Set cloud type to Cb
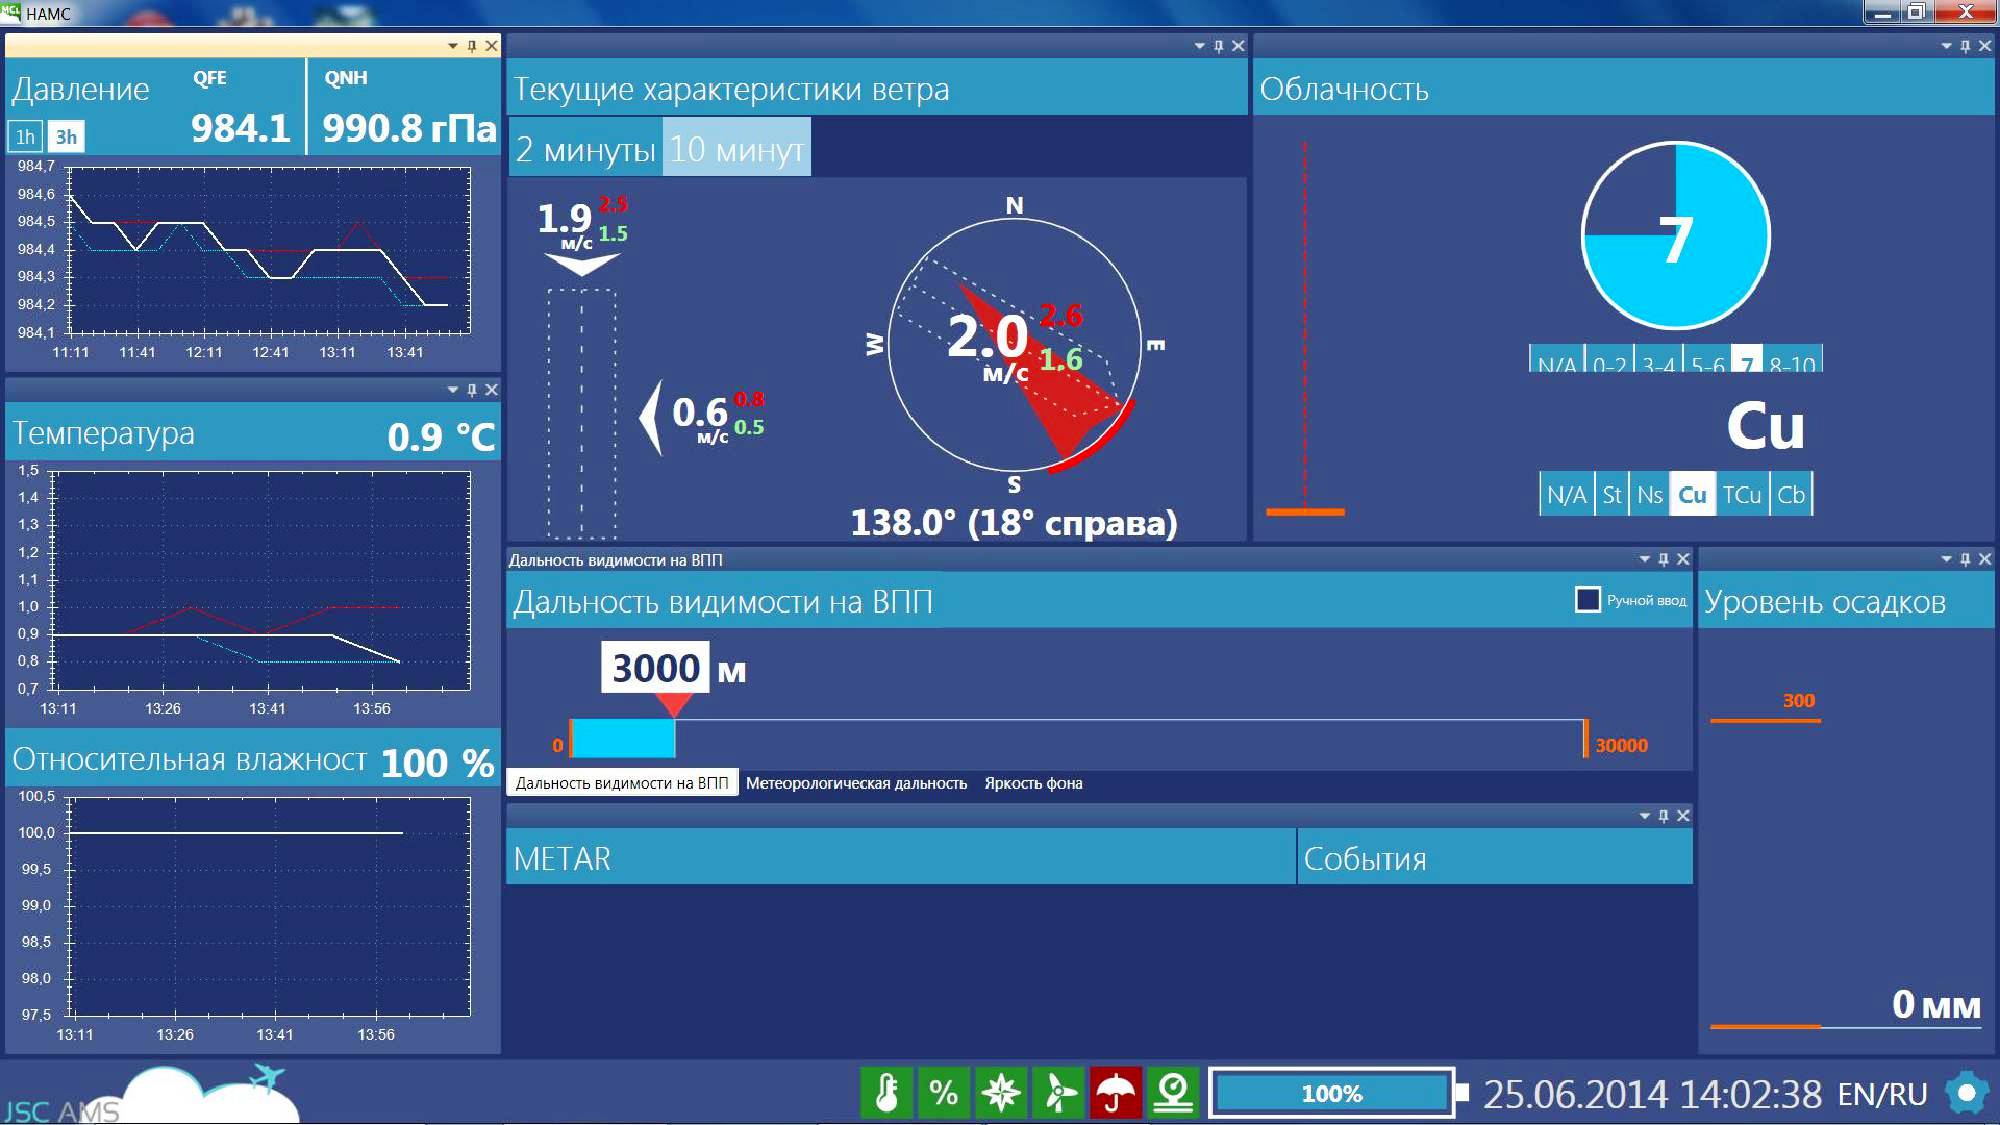This screenshot has height=1125, width=2000. (1790, 494)
